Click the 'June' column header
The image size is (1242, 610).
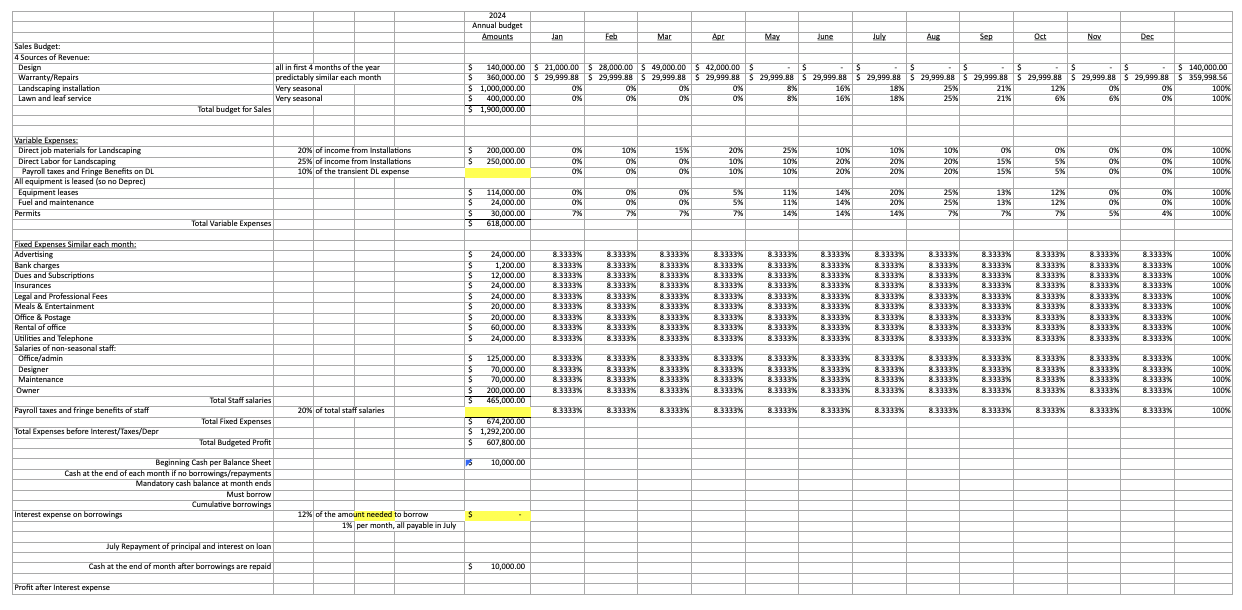tap(825, 36)
